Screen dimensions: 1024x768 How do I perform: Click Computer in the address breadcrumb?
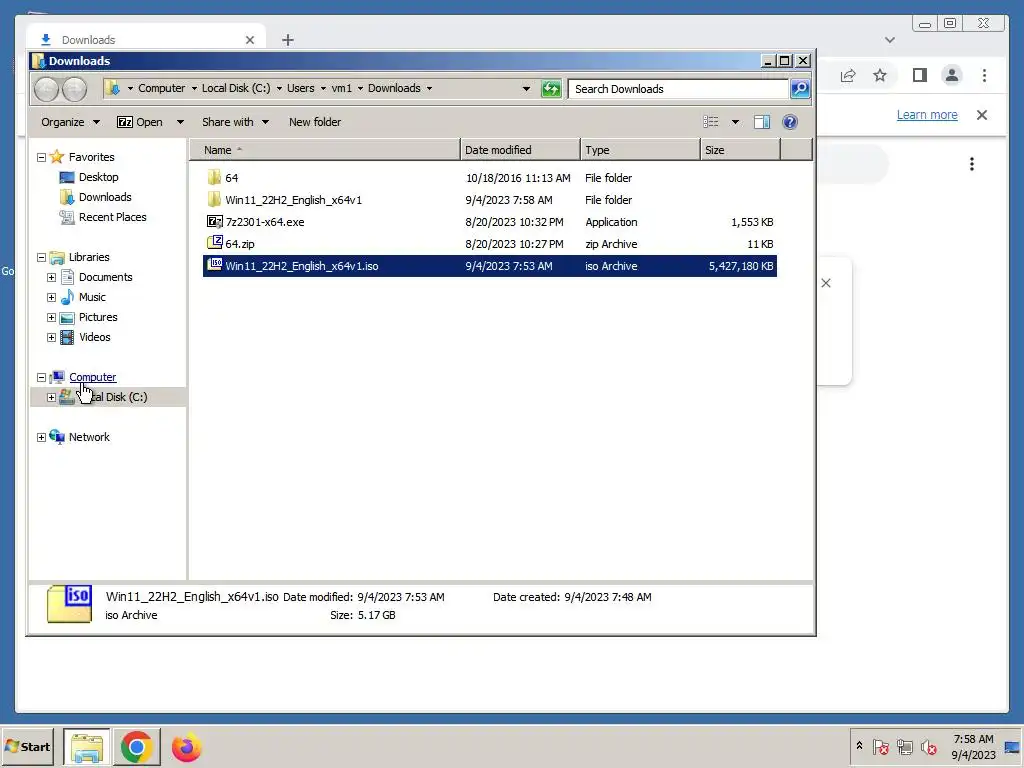[x=161, y=88]
